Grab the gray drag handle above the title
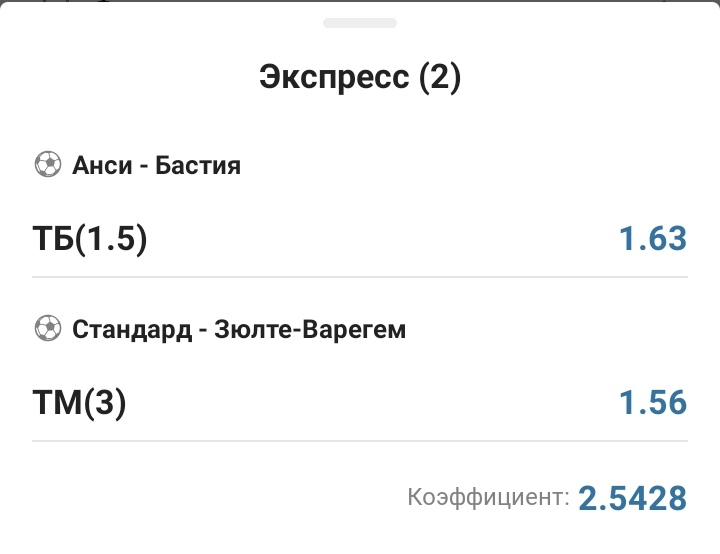 [360, 22]
